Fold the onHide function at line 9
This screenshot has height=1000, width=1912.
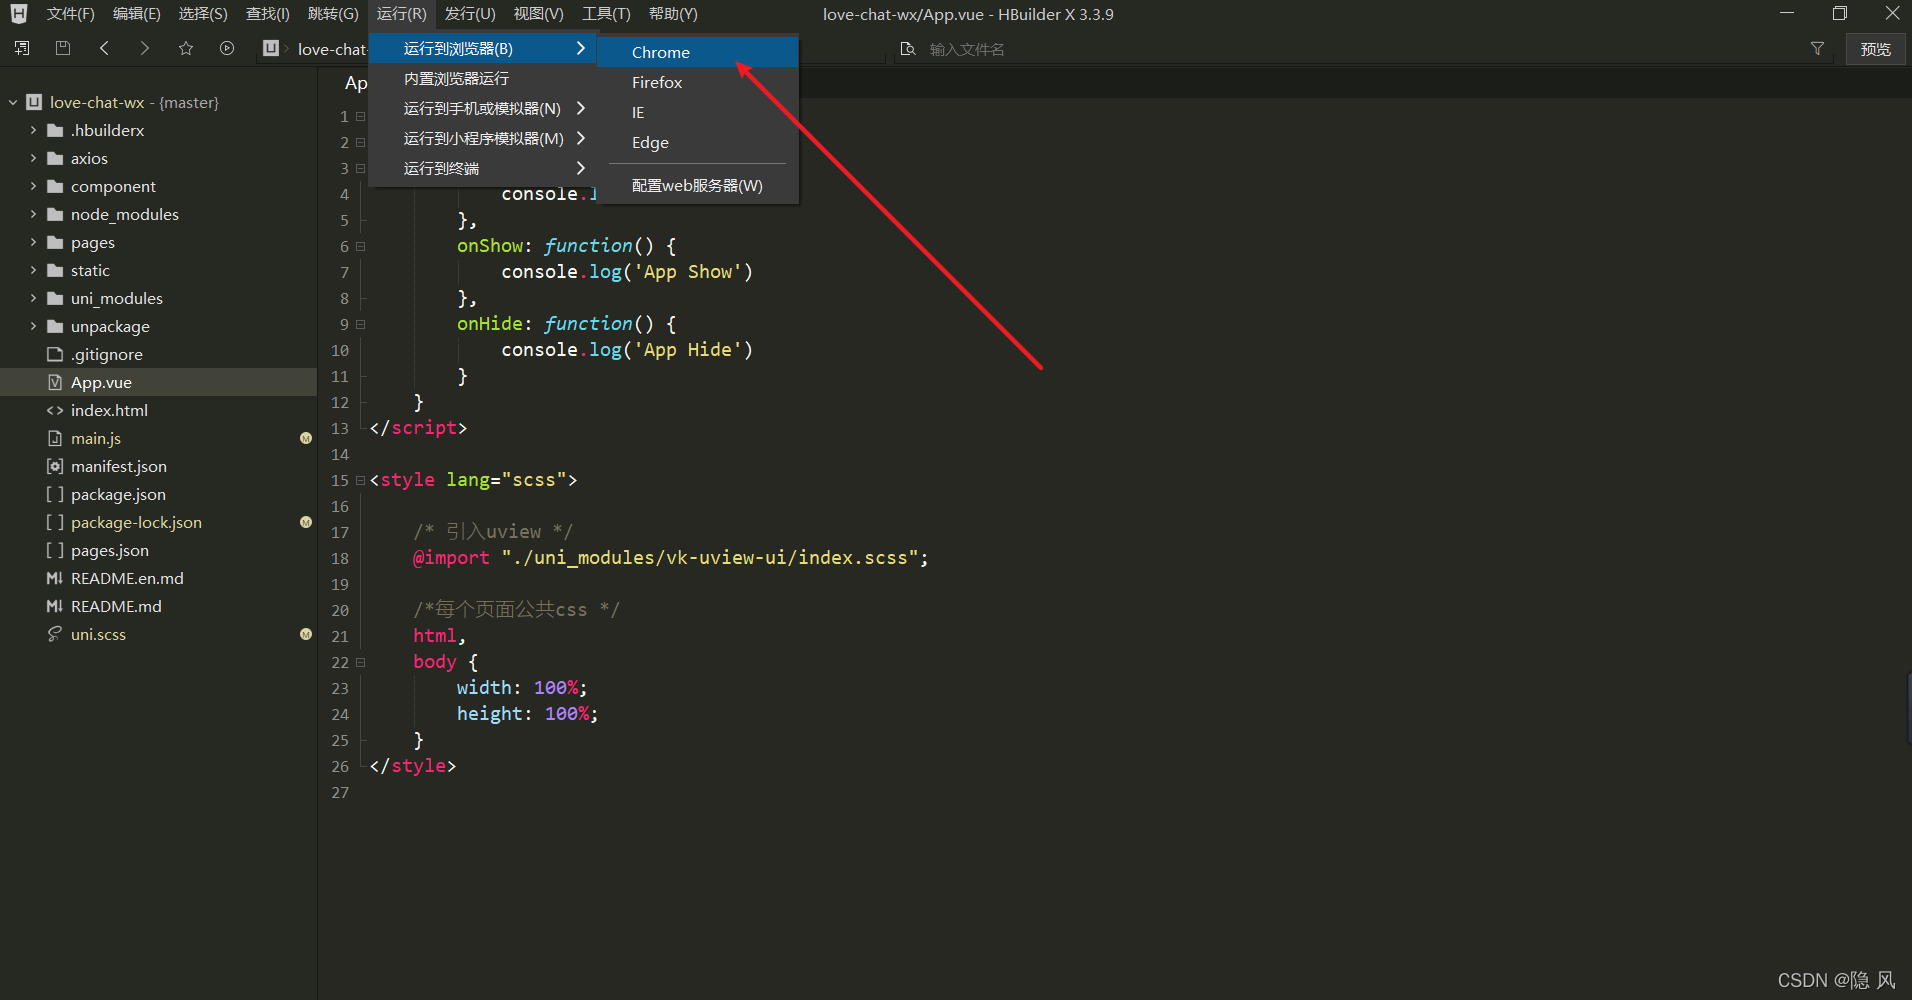coord(361,324)
